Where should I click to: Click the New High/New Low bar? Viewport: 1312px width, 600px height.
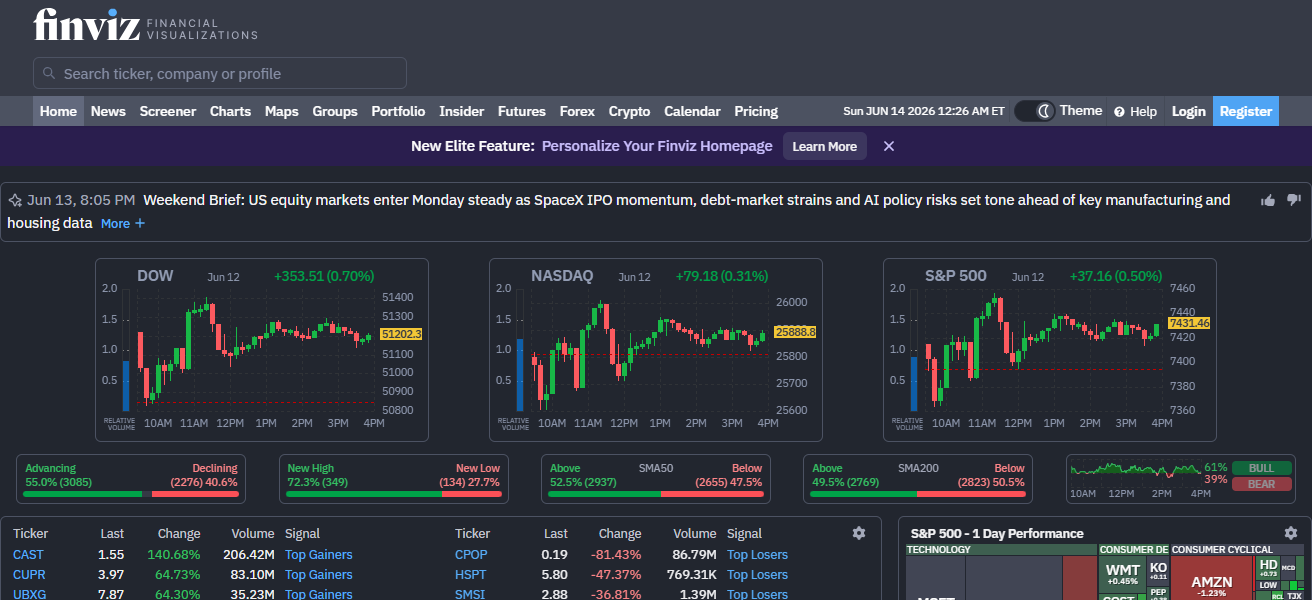(x=393, y=479)
